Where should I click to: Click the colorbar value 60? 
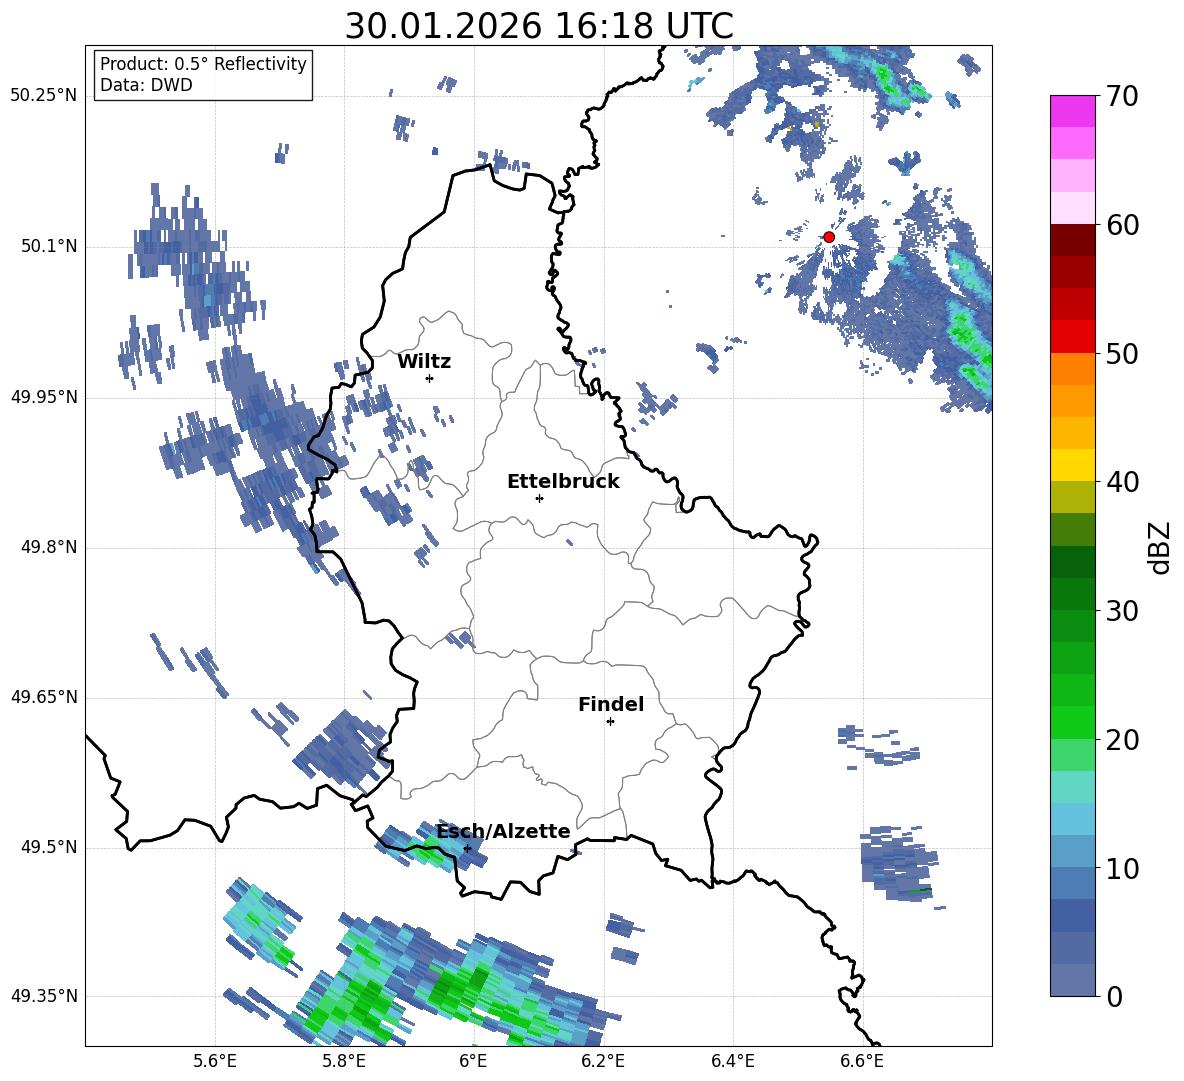click(1123, 225)
